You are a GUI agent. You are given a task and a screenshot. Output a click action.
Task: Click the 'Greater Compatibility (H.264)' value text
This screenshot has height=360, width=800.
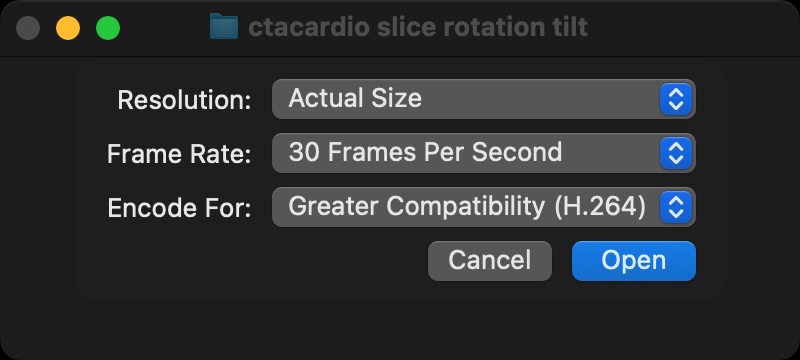[467, 207]
